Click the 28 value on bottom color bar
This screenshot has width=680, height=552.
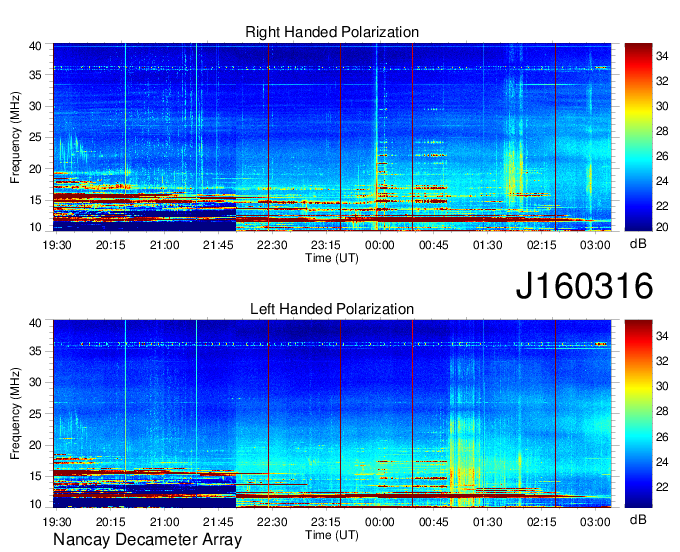tap(662, 412)
